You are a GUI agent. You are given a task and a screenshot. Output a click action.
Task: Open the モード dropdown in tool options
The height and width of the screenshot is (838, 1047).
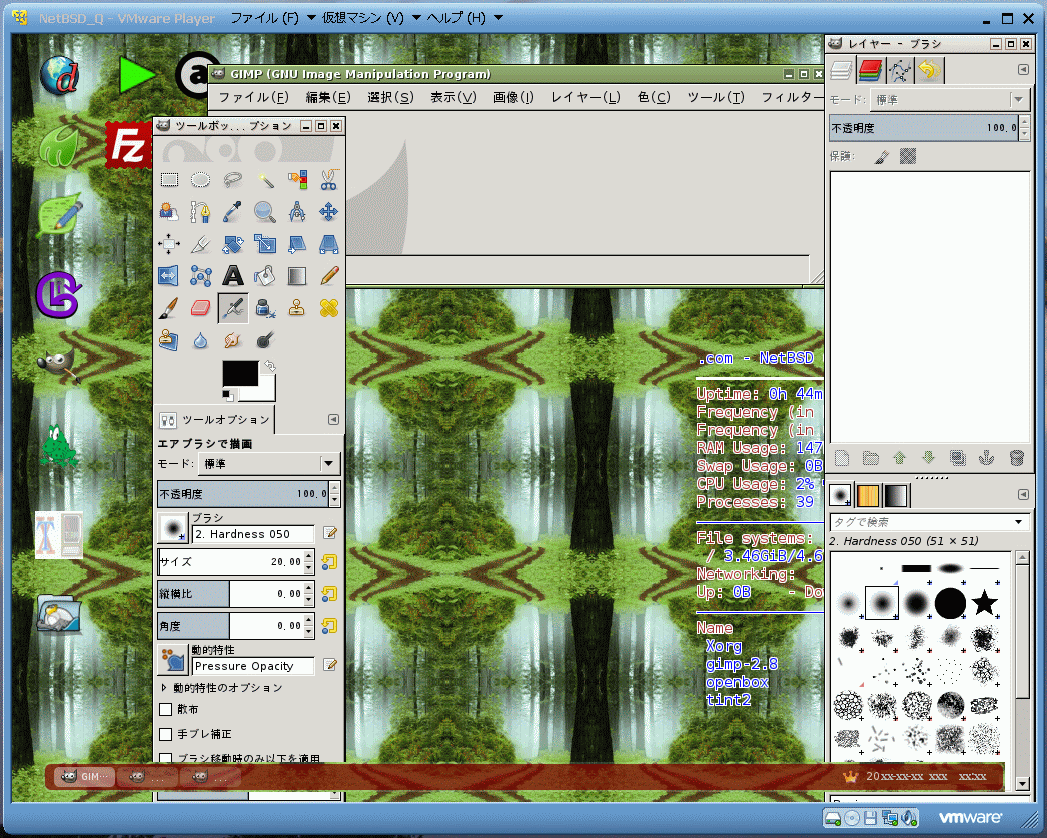(x=327, y=464)
